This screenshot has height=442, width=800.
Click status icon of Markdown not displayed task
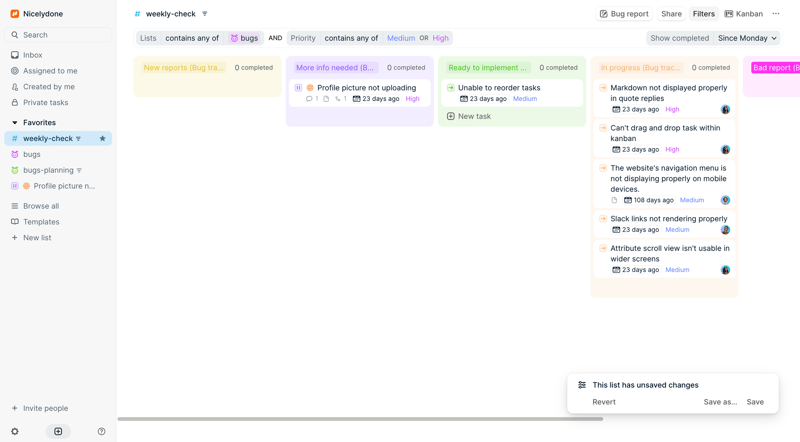tap(603, 88)
